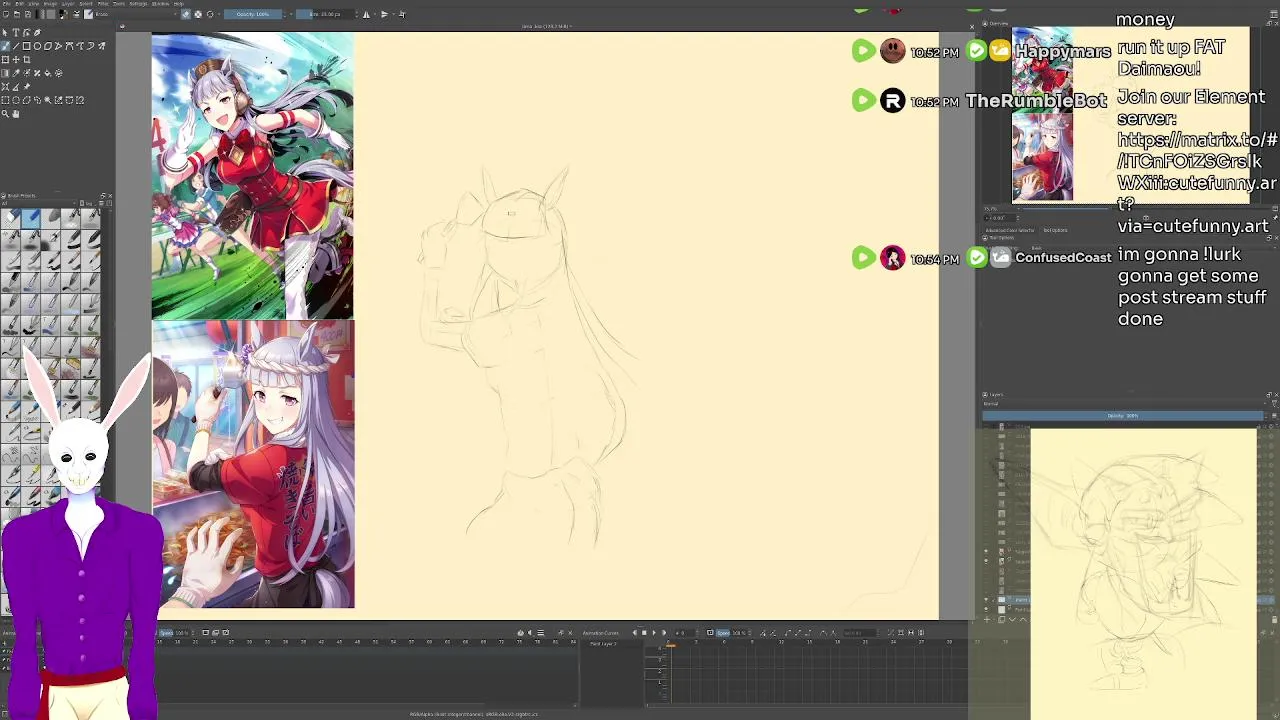The height and width of the screenshot is (720, 1280).
Task: Select the Line tool
Action: click(15, 46)
